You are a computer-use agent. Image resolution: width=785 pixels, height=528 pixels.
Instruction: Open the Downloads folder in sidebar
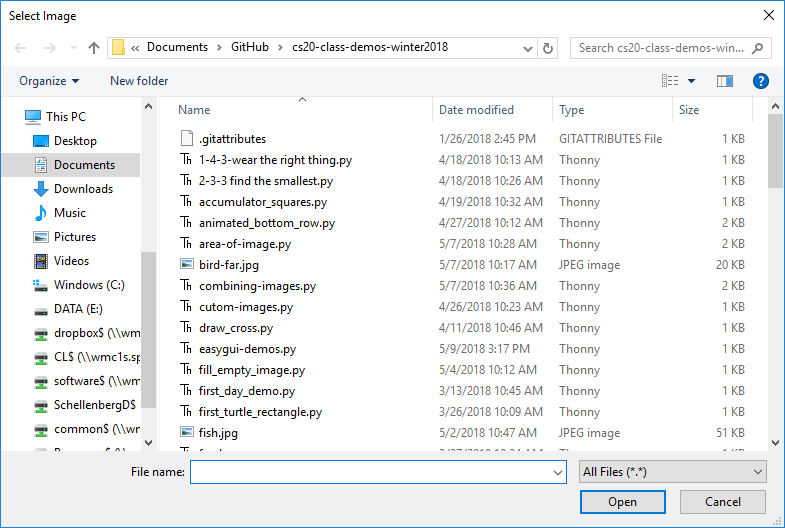83,189
